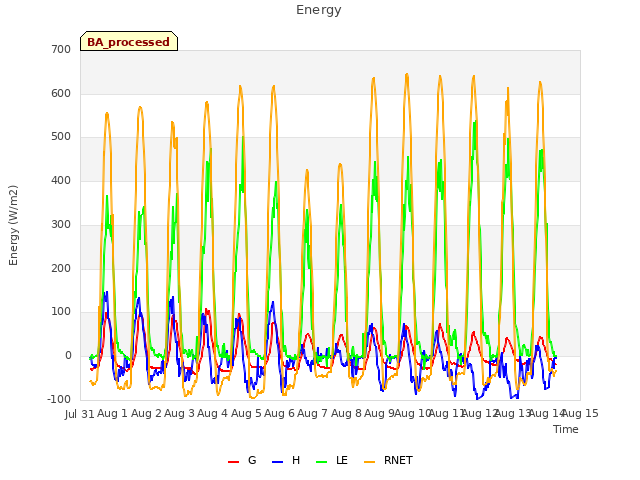Click the 0 y-axis label
Image resolution: width=640 pixels, height=480 pixels.
point(68,356)
